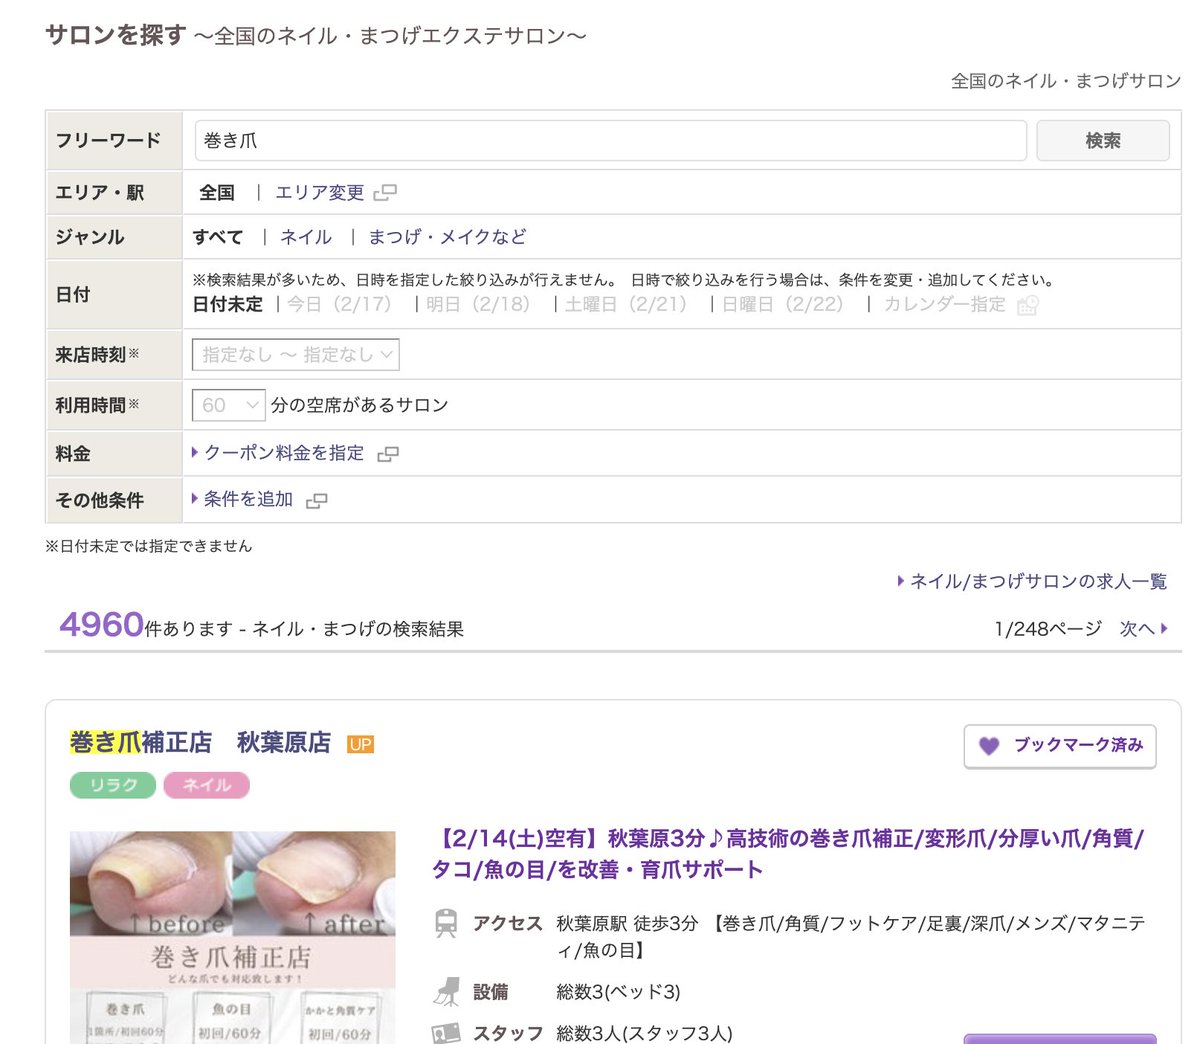Click the popup icon next to エリア変更

(385, 192)
